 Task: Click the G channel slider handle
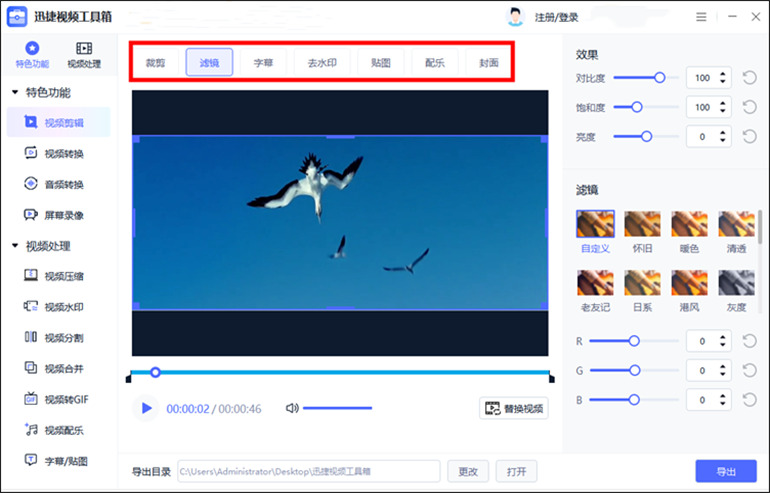[x=634, y=370]
